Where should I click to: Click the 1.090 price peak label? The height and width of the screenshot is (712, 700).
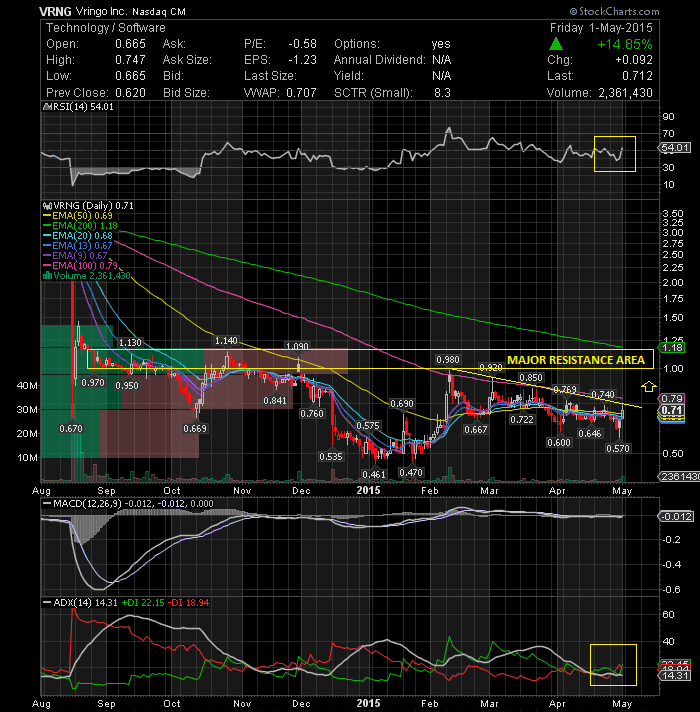[297, 346]
